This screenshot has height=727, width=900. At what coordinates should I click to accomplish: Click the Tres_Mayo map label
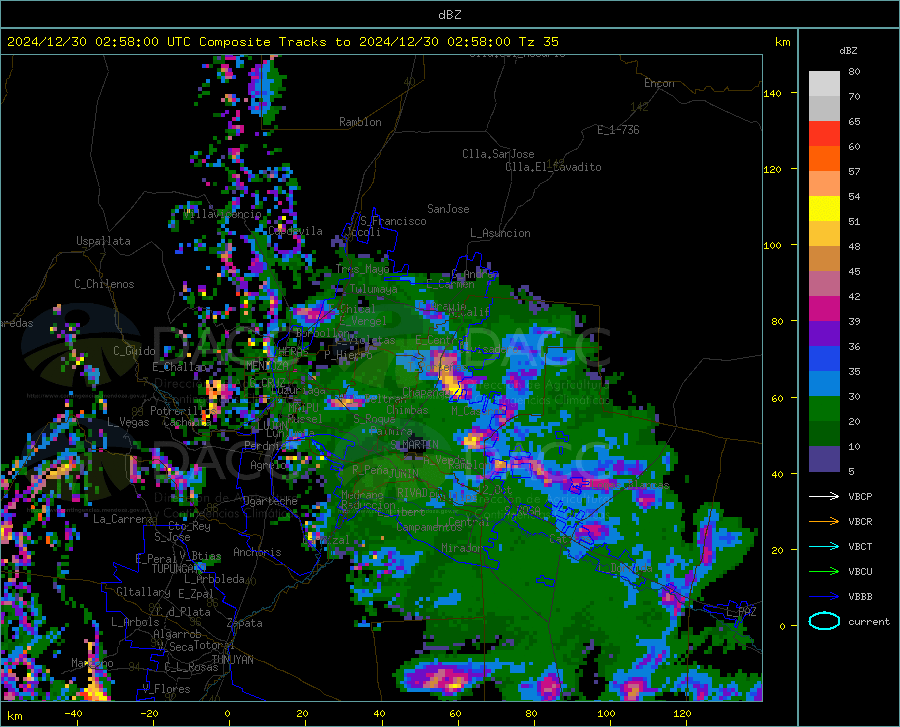click(x=362, y=269)
